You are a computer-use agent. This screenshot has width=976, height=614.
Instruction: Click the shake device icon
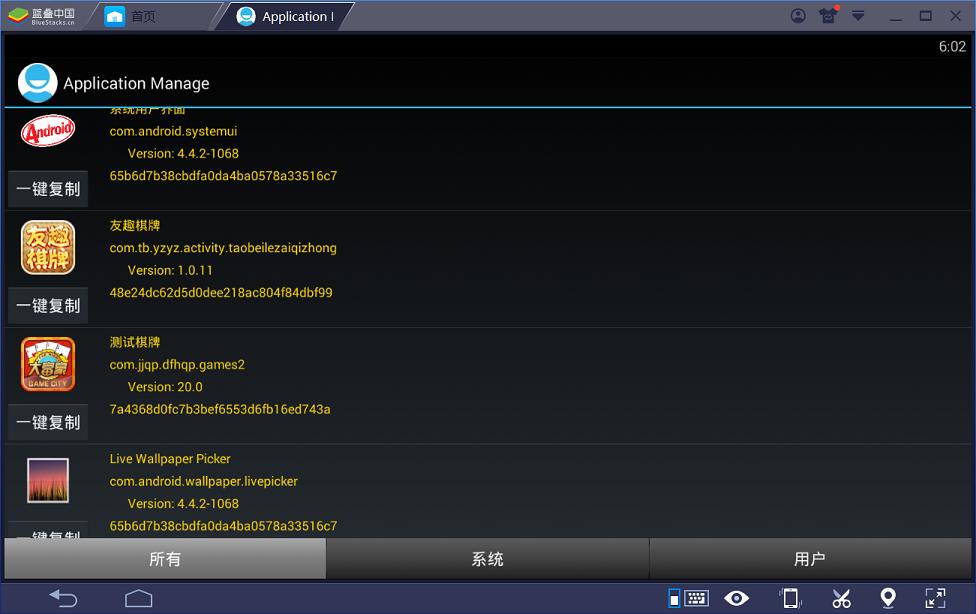coord(790,598)
